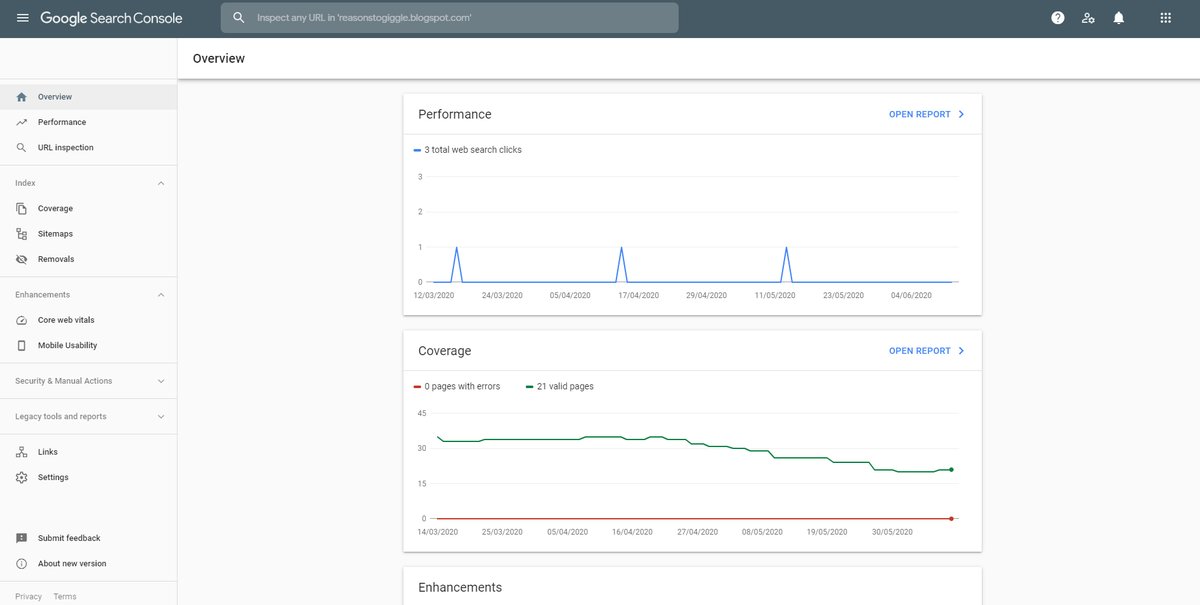Click the Performance card title
The height and width of the screenshot is (605, 1200).
(x=455, y=114)
